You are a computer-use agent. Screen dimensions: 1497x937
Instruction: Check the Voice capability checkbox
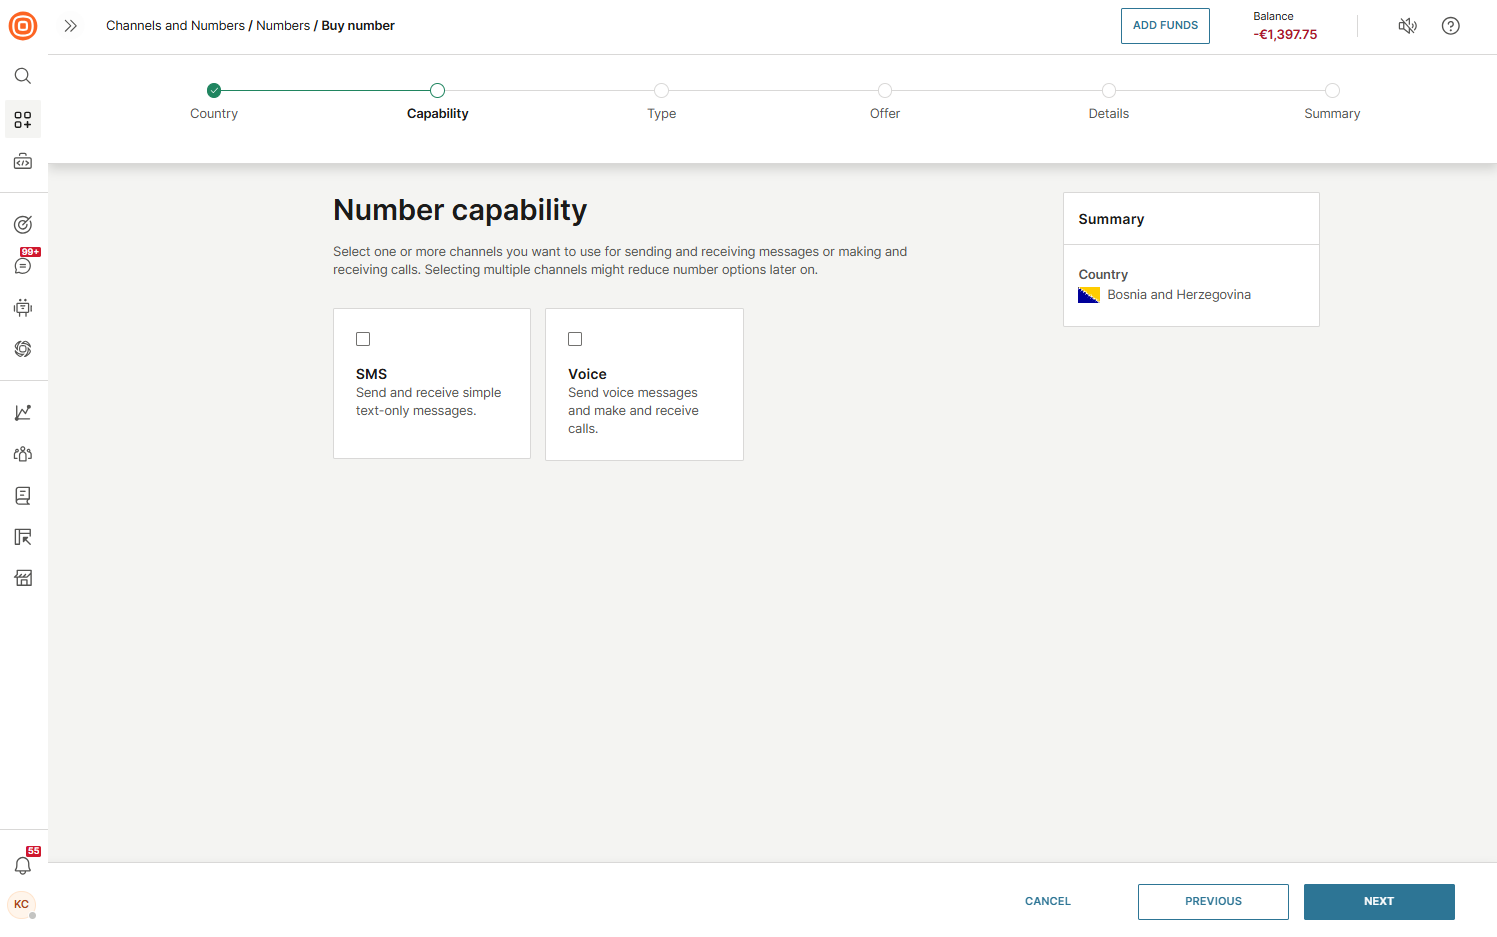575,339
